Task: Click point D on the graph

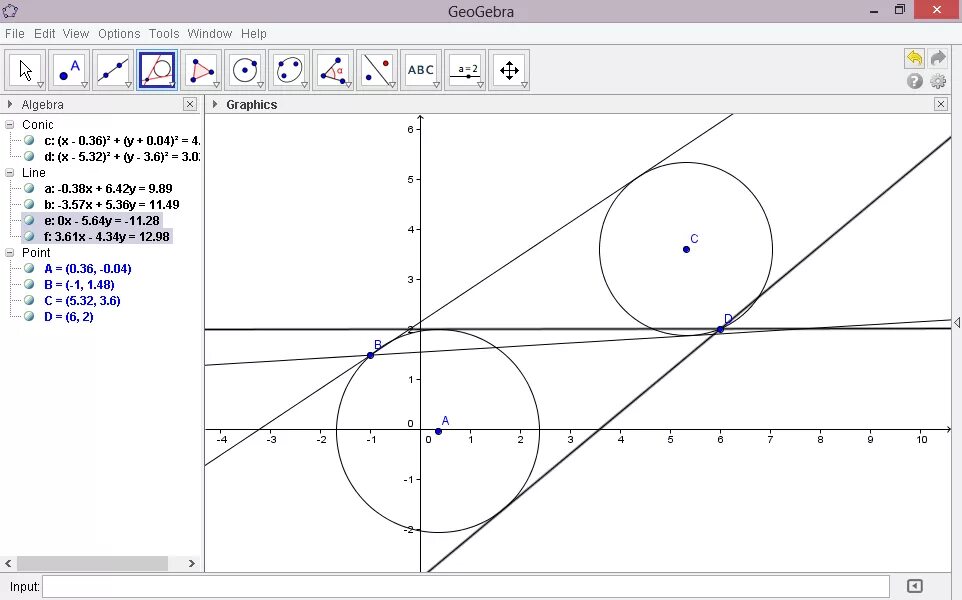Action: point(720,329)
